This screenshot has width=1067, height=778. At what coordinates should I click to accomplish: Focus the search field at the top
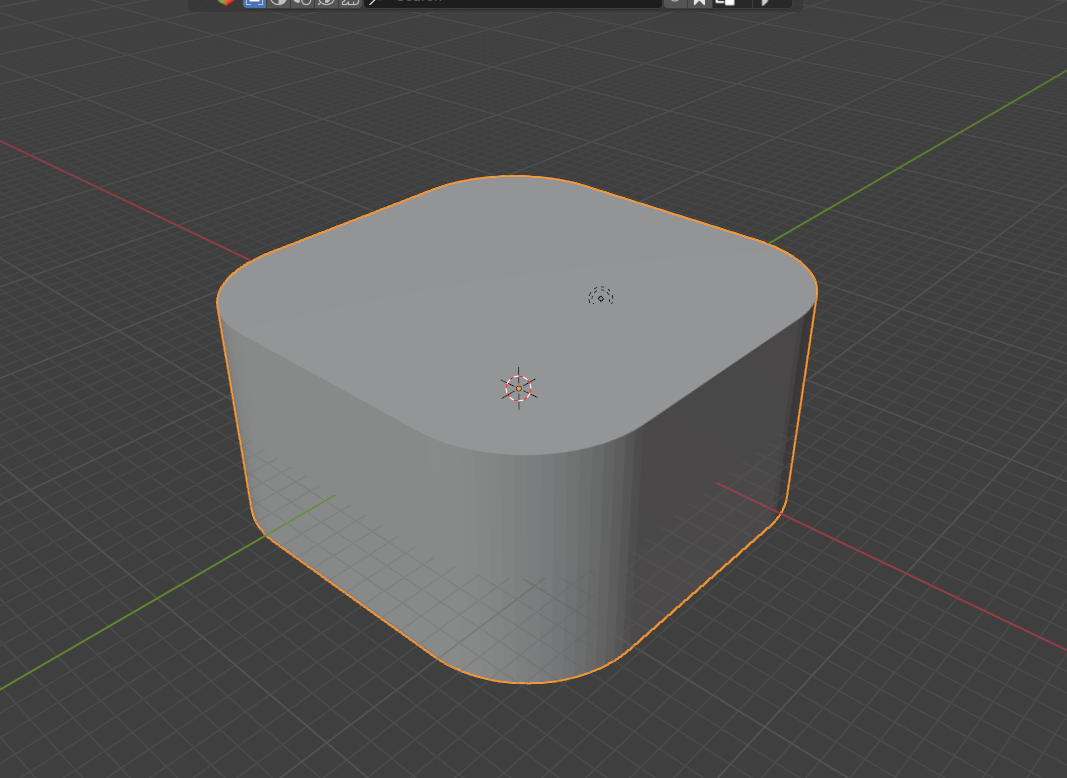pyautogui.click(x=512, y=3)
